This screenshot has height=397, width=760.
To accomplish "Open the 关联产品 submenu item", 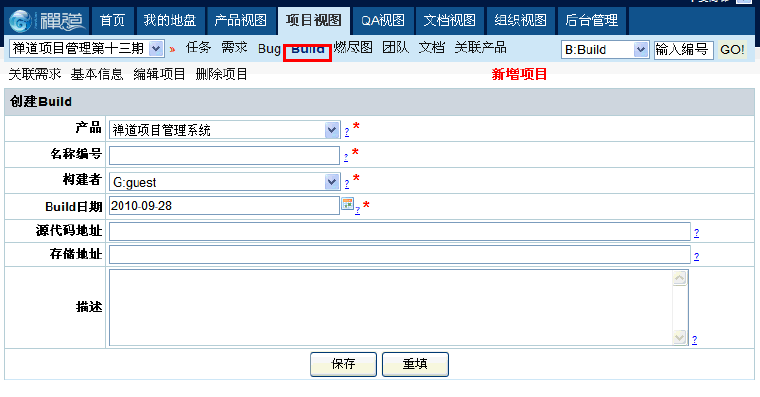I will [480, 48].
